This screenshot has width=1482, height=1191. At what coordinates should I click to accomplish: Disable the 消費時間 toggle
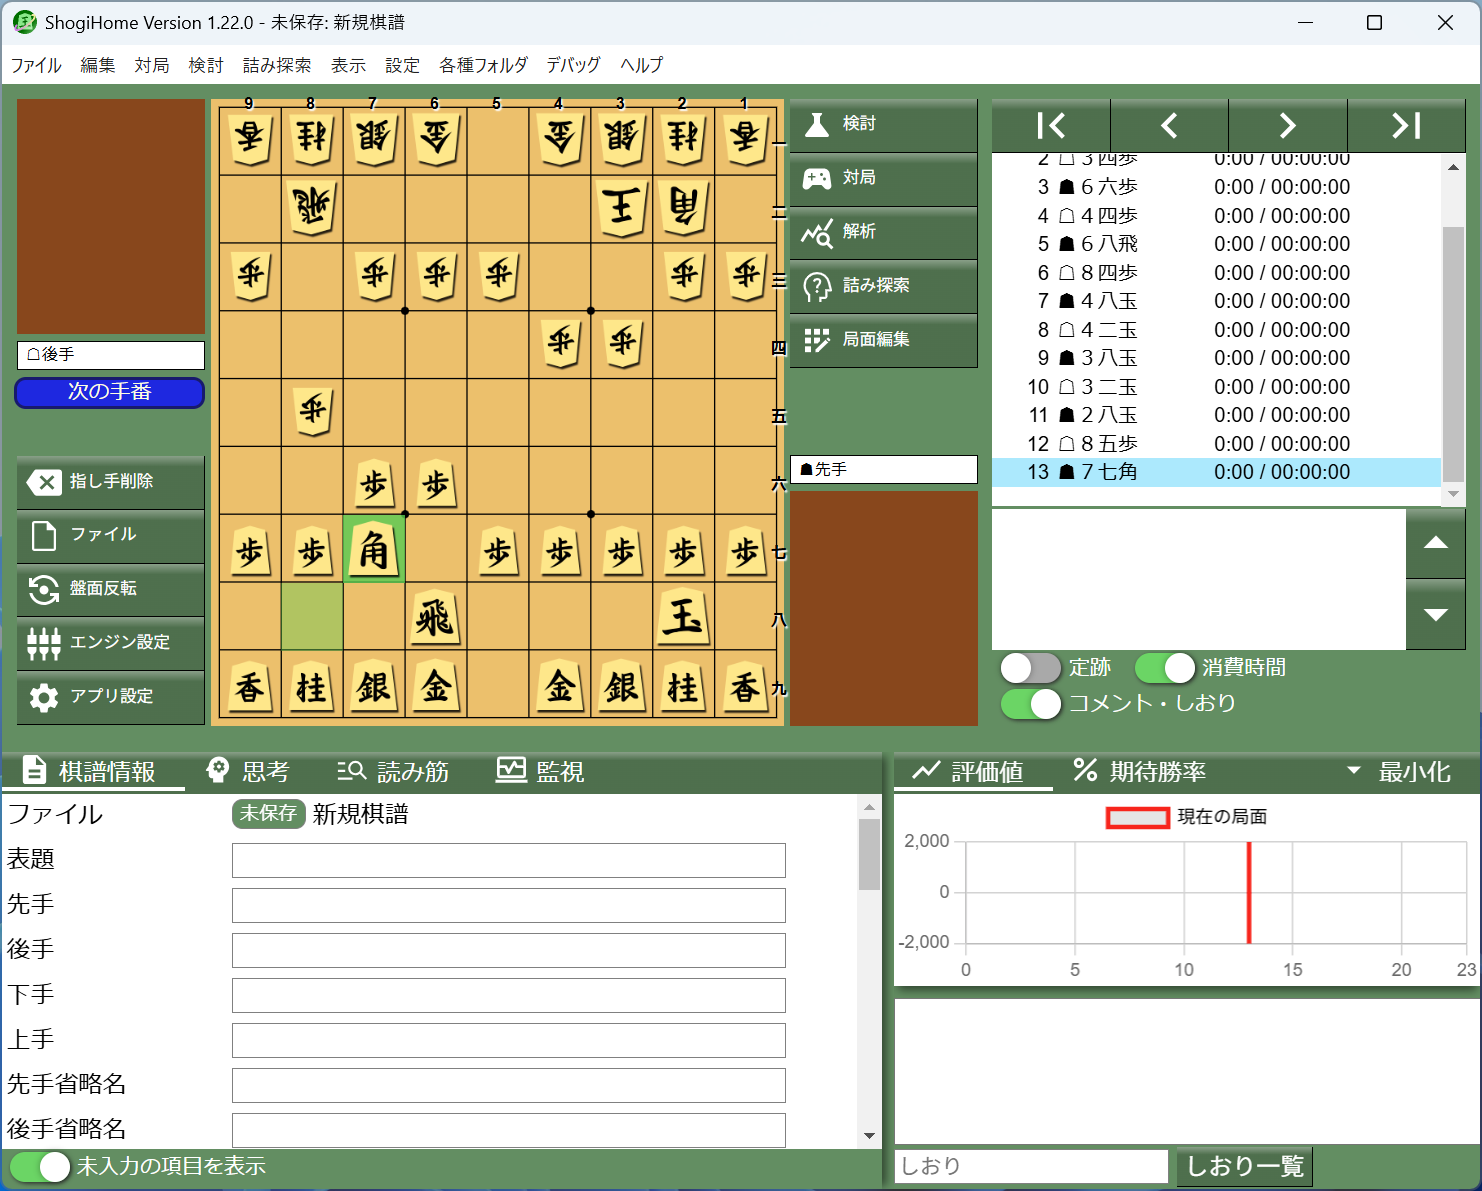1164,667
